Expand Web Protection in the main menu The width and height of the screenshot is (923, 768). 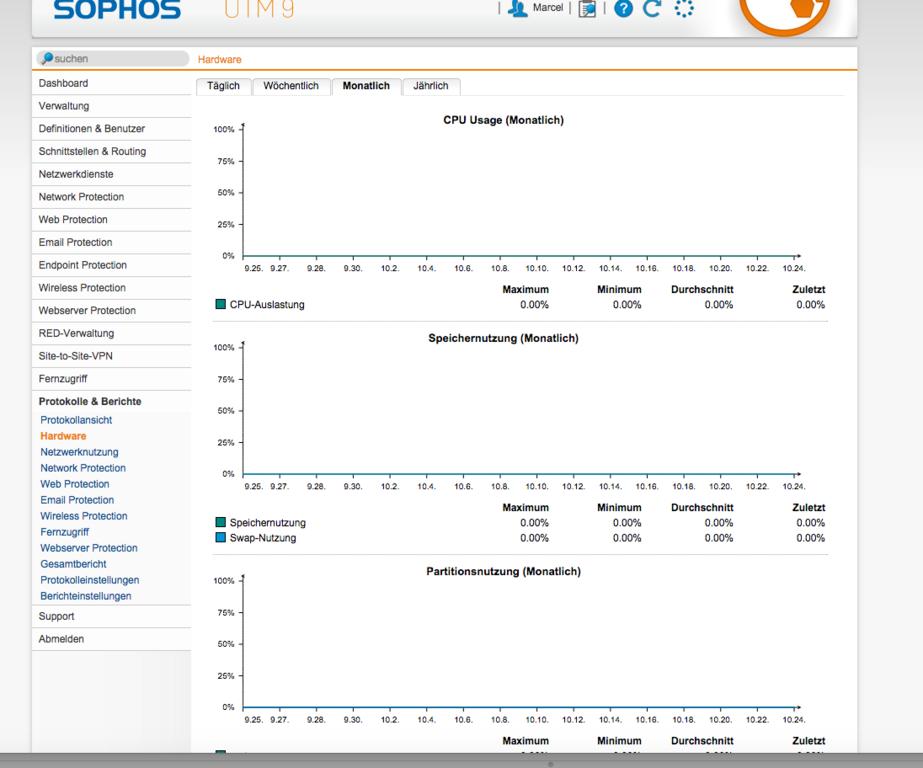112,220
